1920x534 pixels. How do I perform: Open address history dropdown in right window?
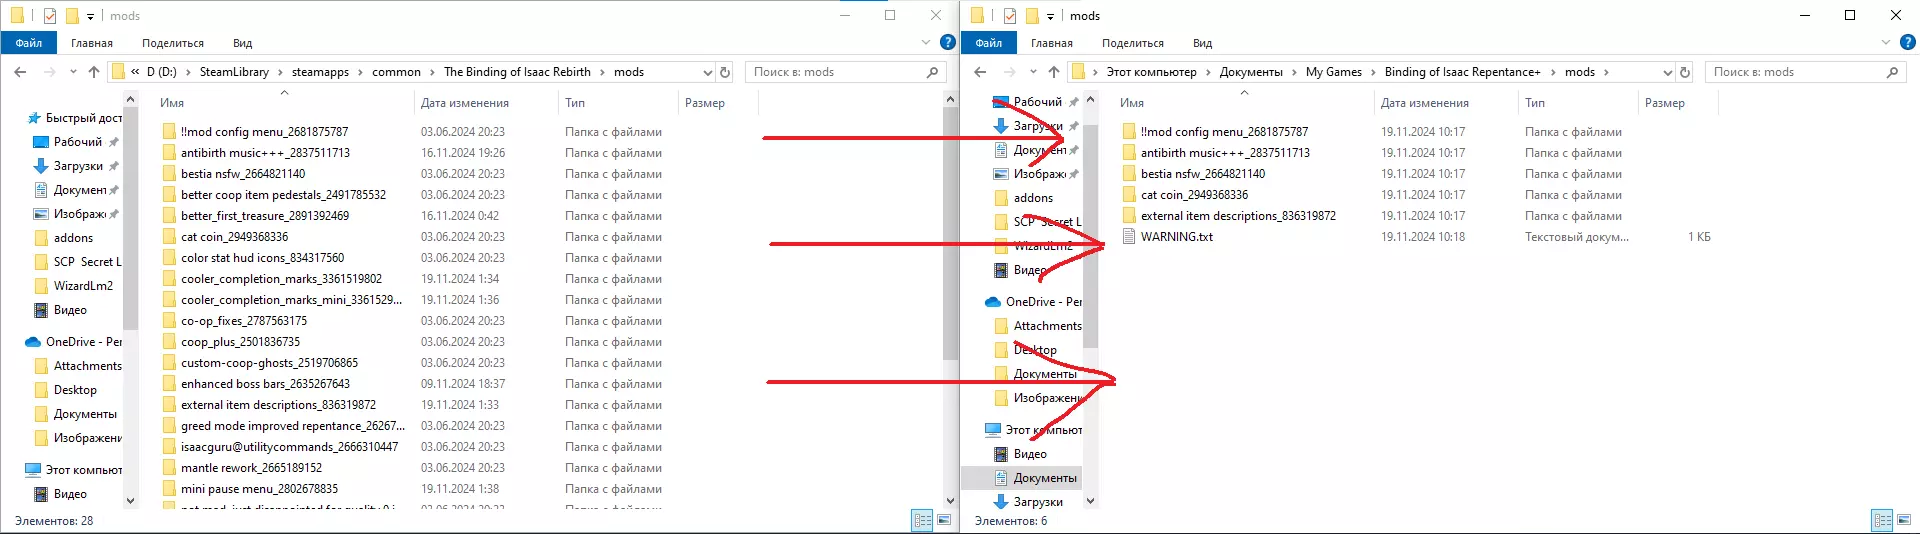click(x=1667, y=72)
